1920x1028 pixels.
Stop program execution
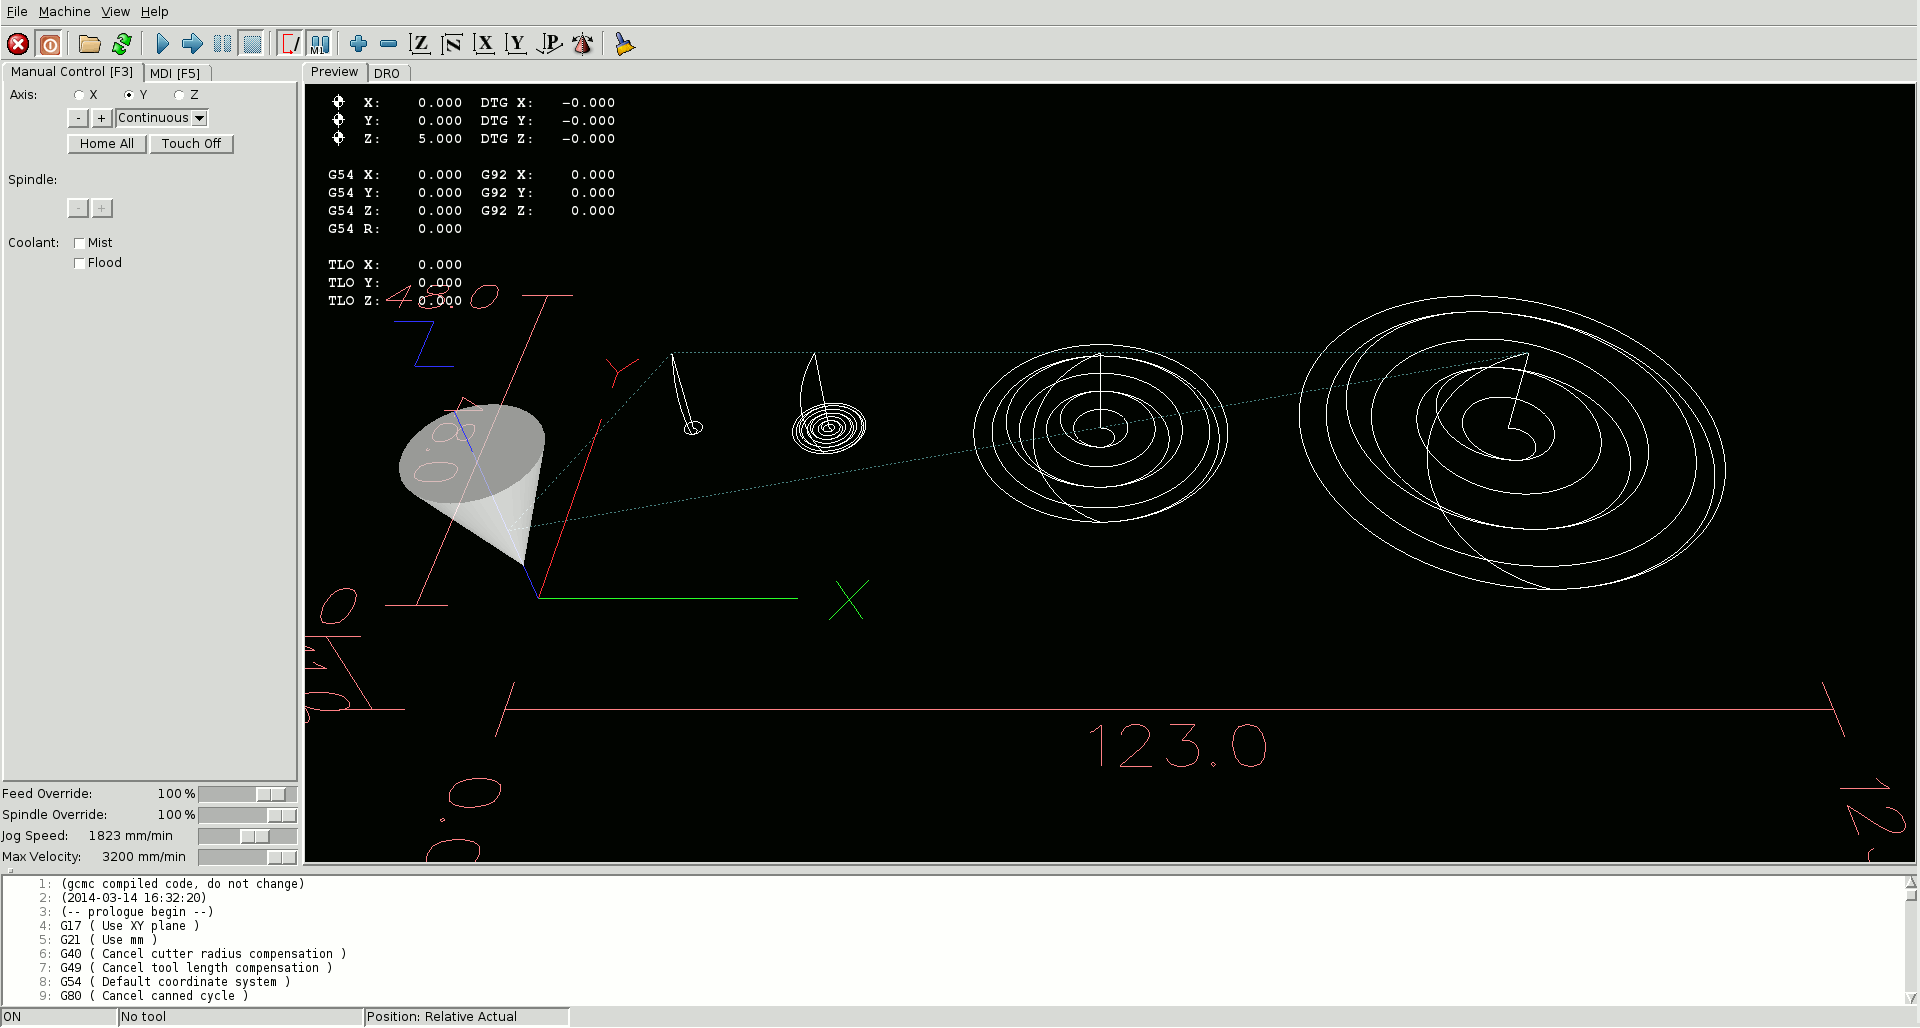(252, 44)
